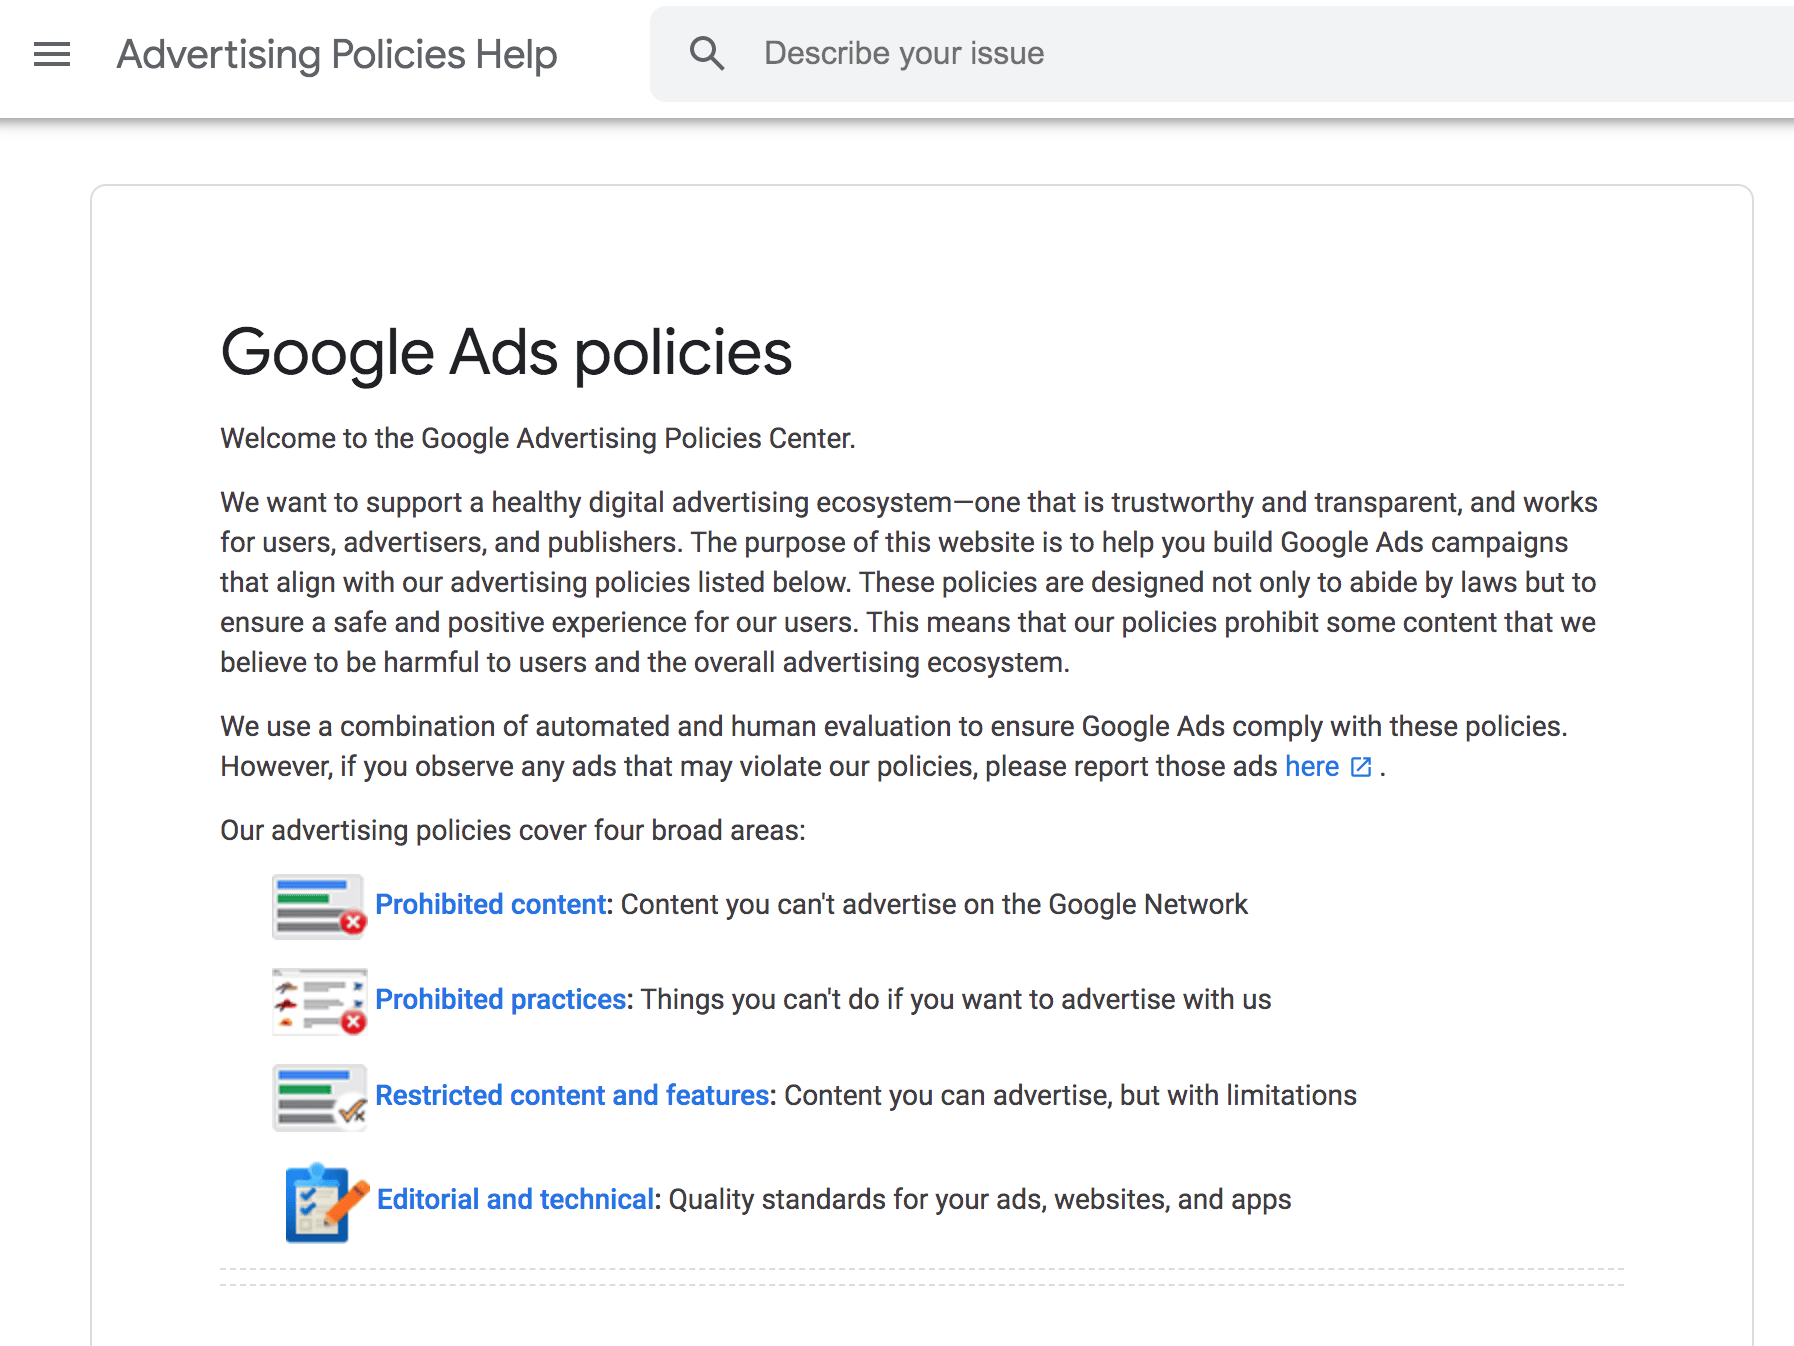Click the welcome paragraph text

pyautogui.click(x=537, y=438)
